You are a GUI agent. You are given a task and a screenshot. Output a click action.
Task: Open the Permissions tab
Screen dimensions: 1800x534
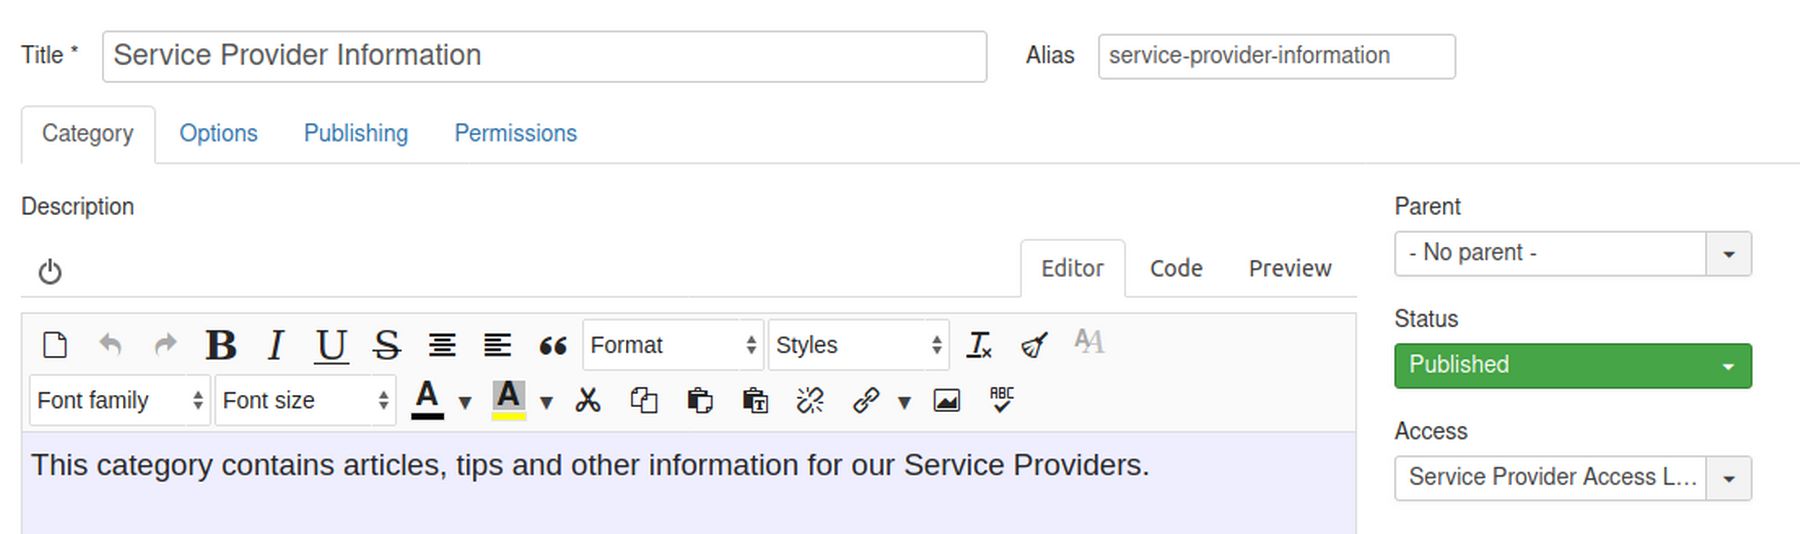(515, 133)
